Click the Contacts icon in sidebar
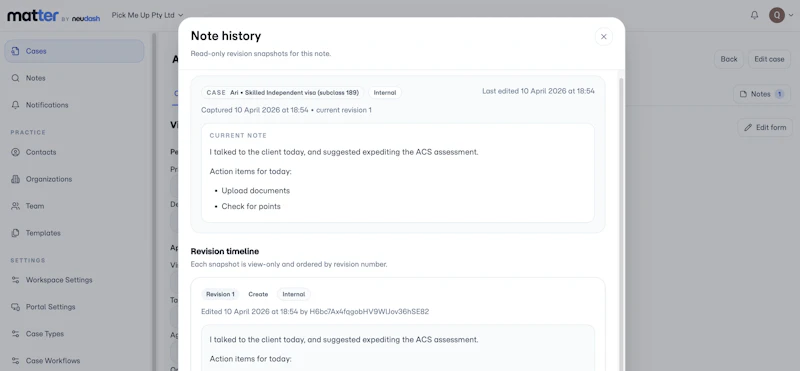 tap(15, 152)
